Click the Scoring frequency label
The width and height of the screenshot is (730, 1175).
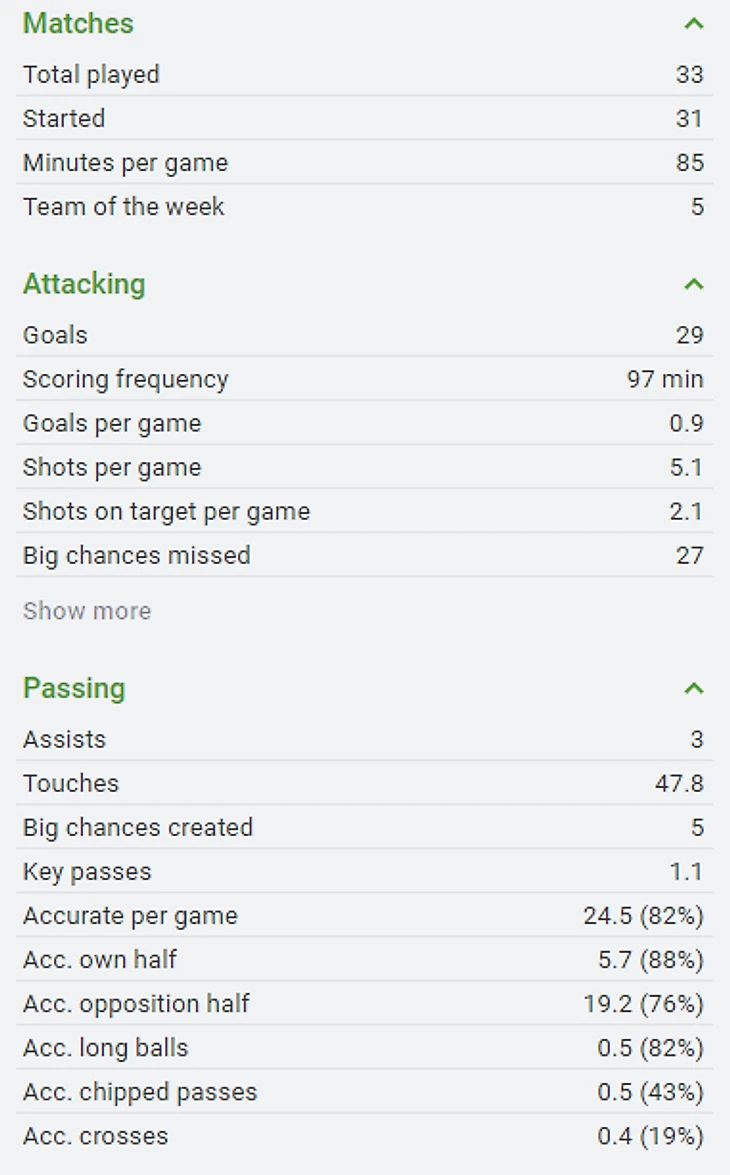tap(125, 380)
